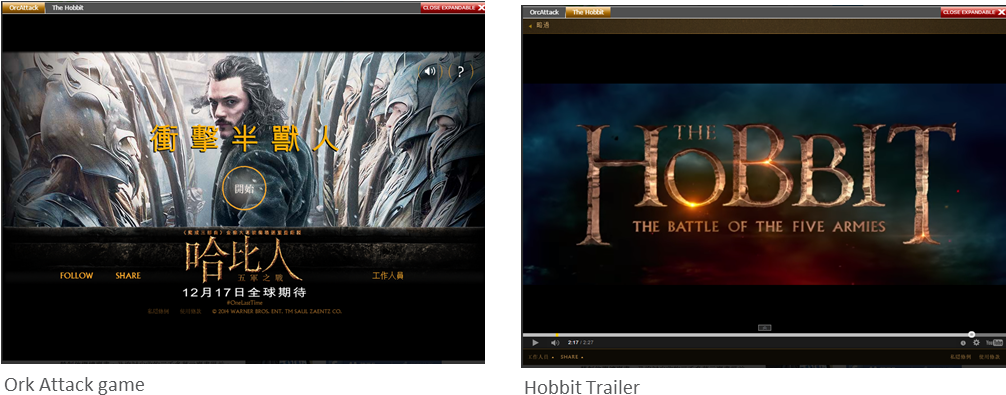Click the small handle above the trailer progress bar
This screenshot has height=395, width=1006.
[x=764, y=328]
